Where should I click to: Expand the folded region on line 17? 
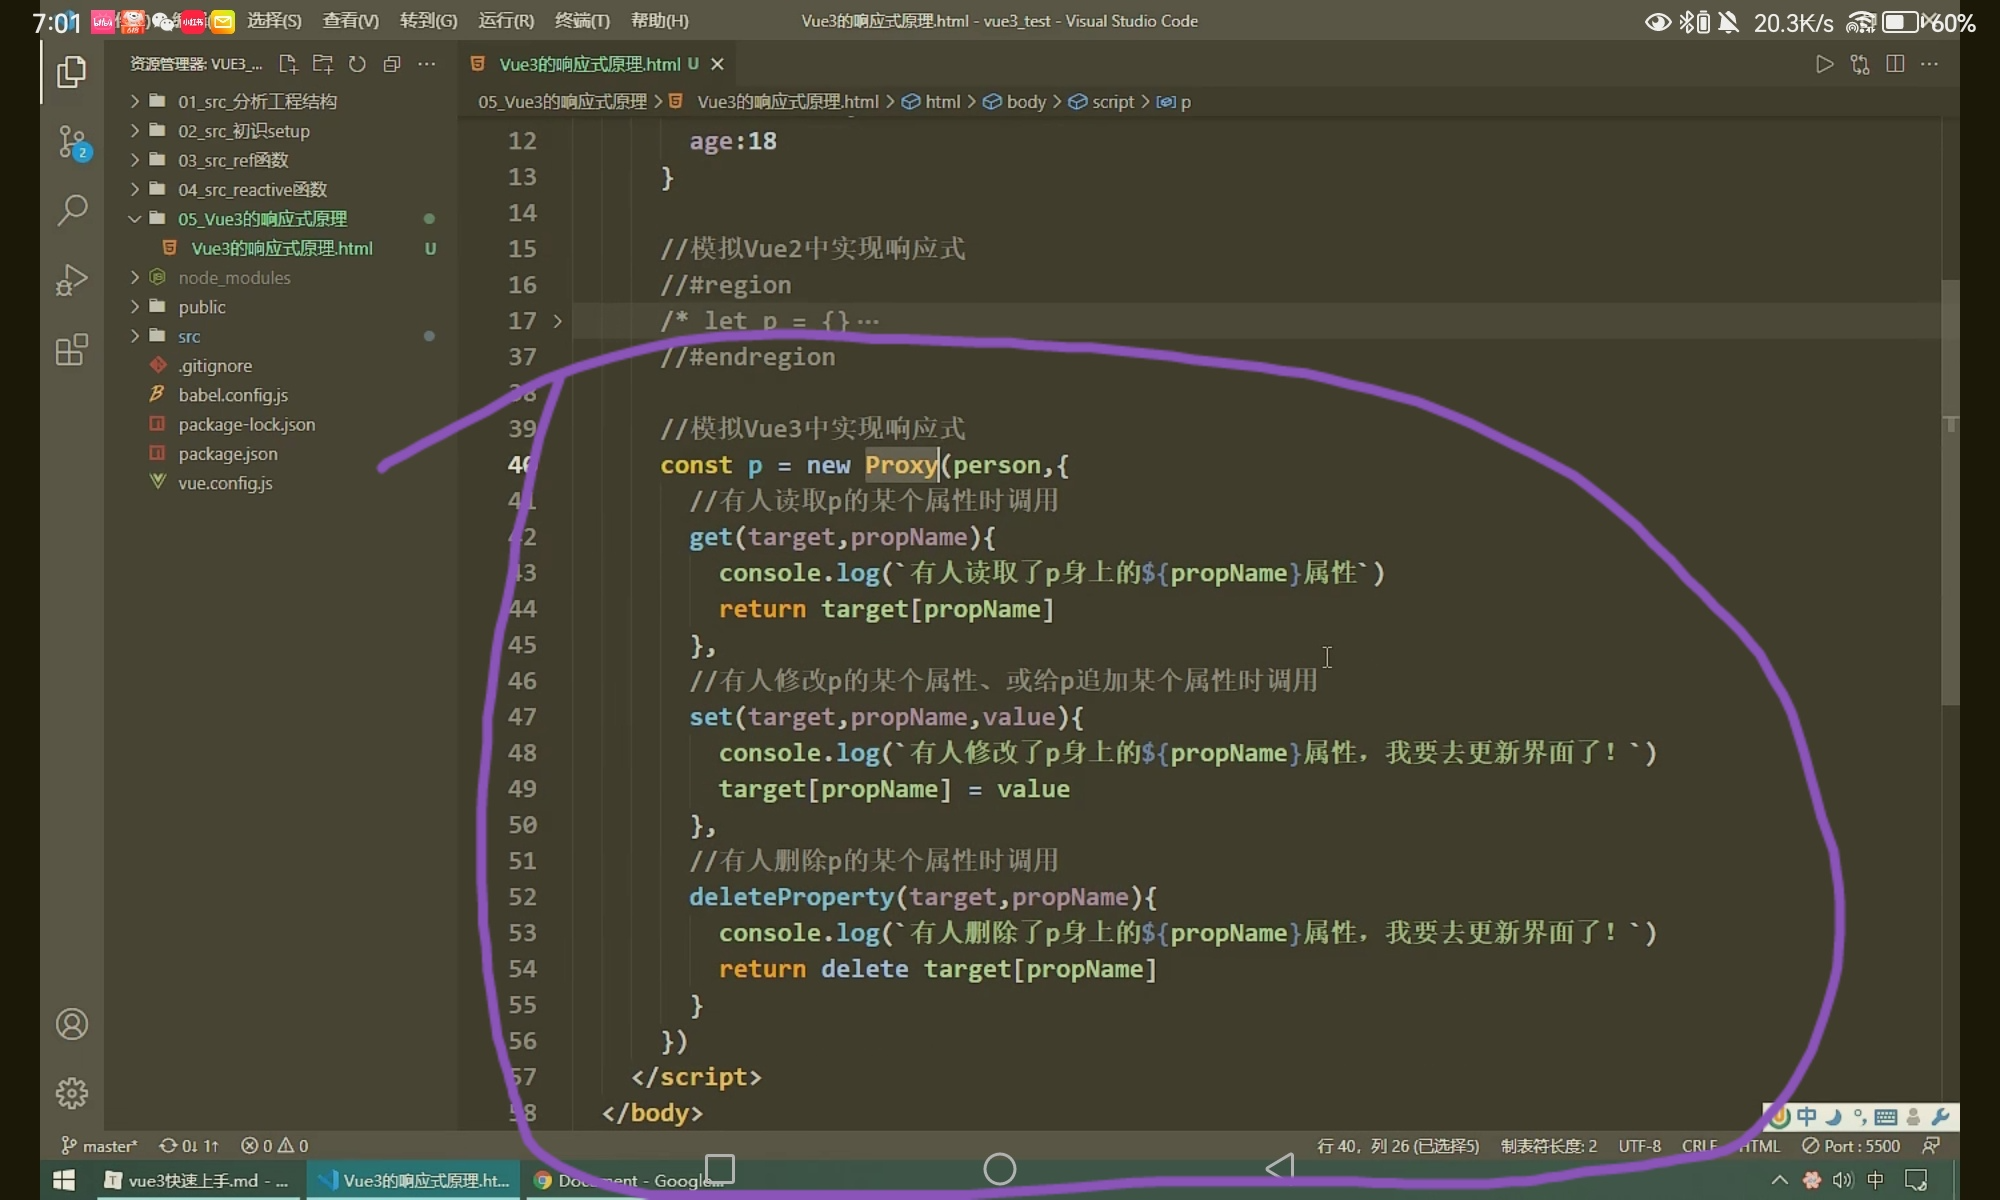tap(557, 321)
